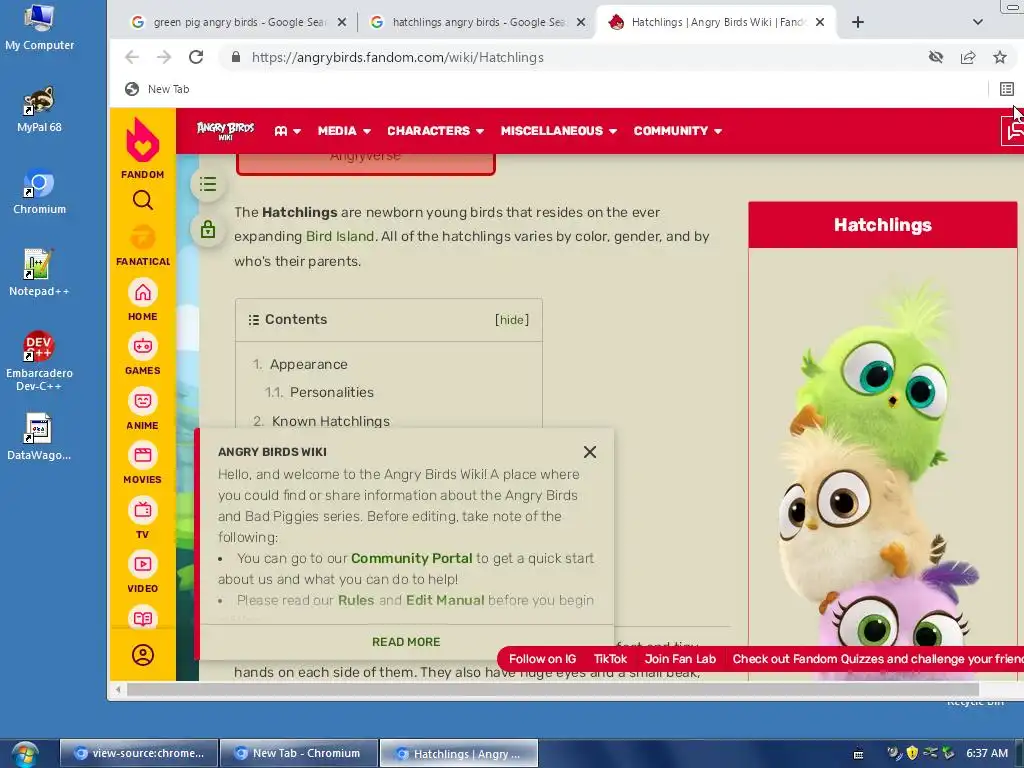
Task: Click the page protection lock icon
Action: pos(208,229)
